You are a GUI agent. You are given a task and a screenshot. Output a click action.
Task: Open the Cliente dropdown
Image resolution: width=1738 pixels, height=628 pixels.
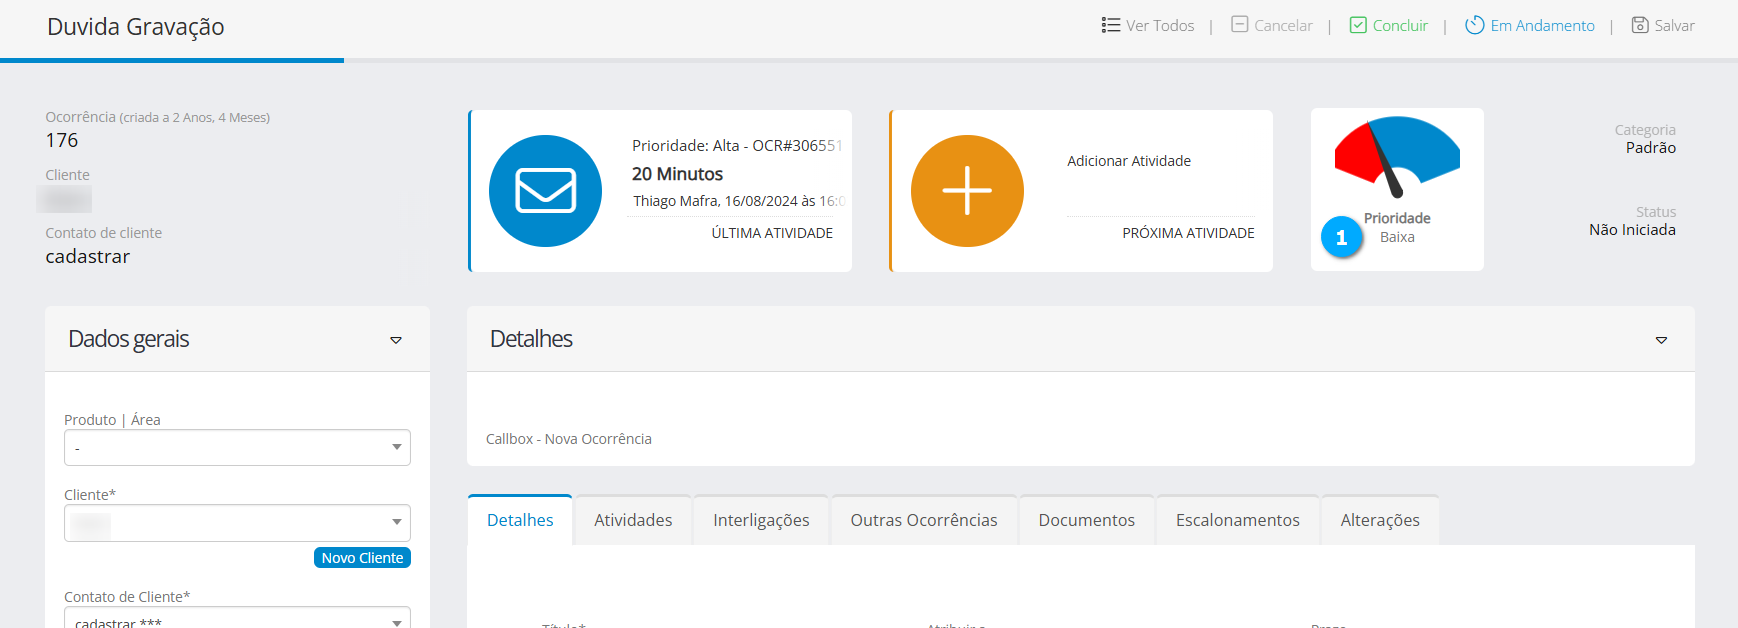237,523
